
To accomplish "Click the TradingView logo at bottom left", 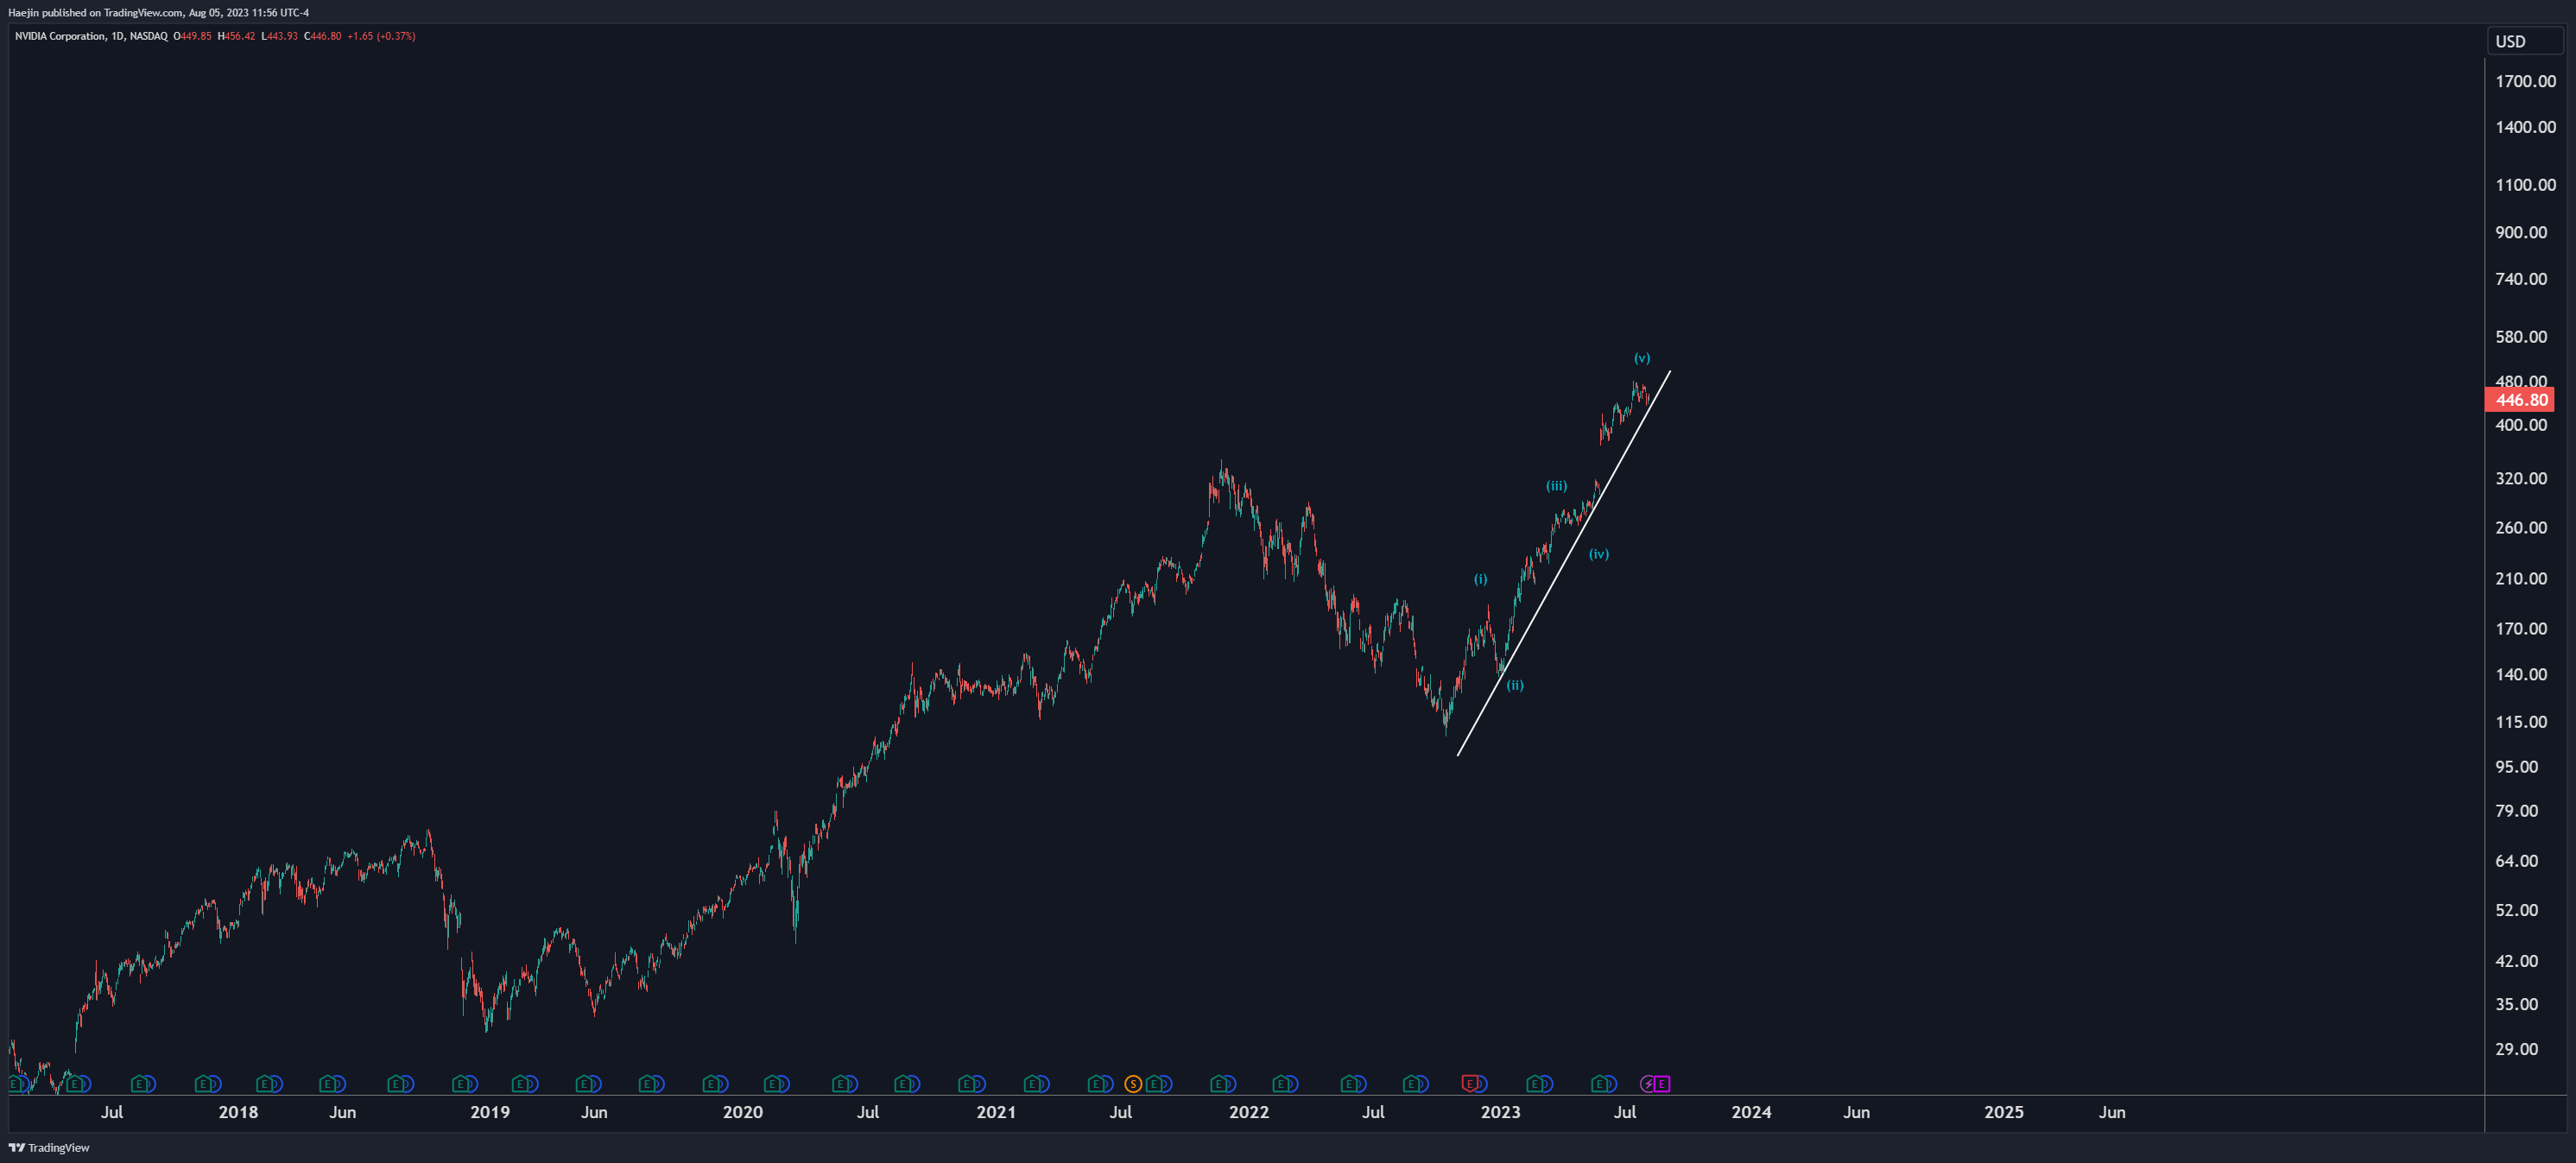I will pyautogui.click(x=49, y=1147).
